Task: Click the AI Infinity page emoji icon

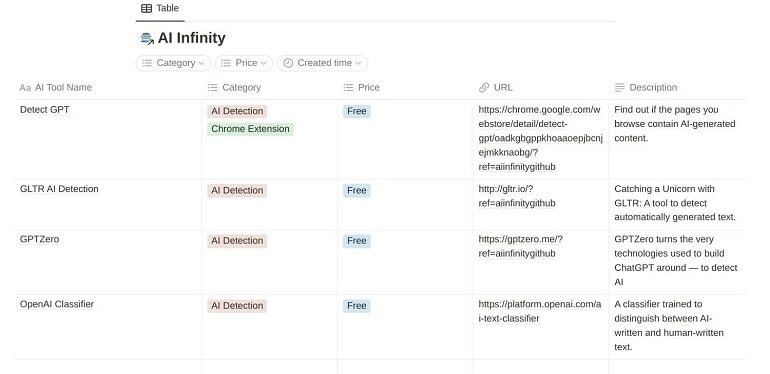Action: [147, 38]
